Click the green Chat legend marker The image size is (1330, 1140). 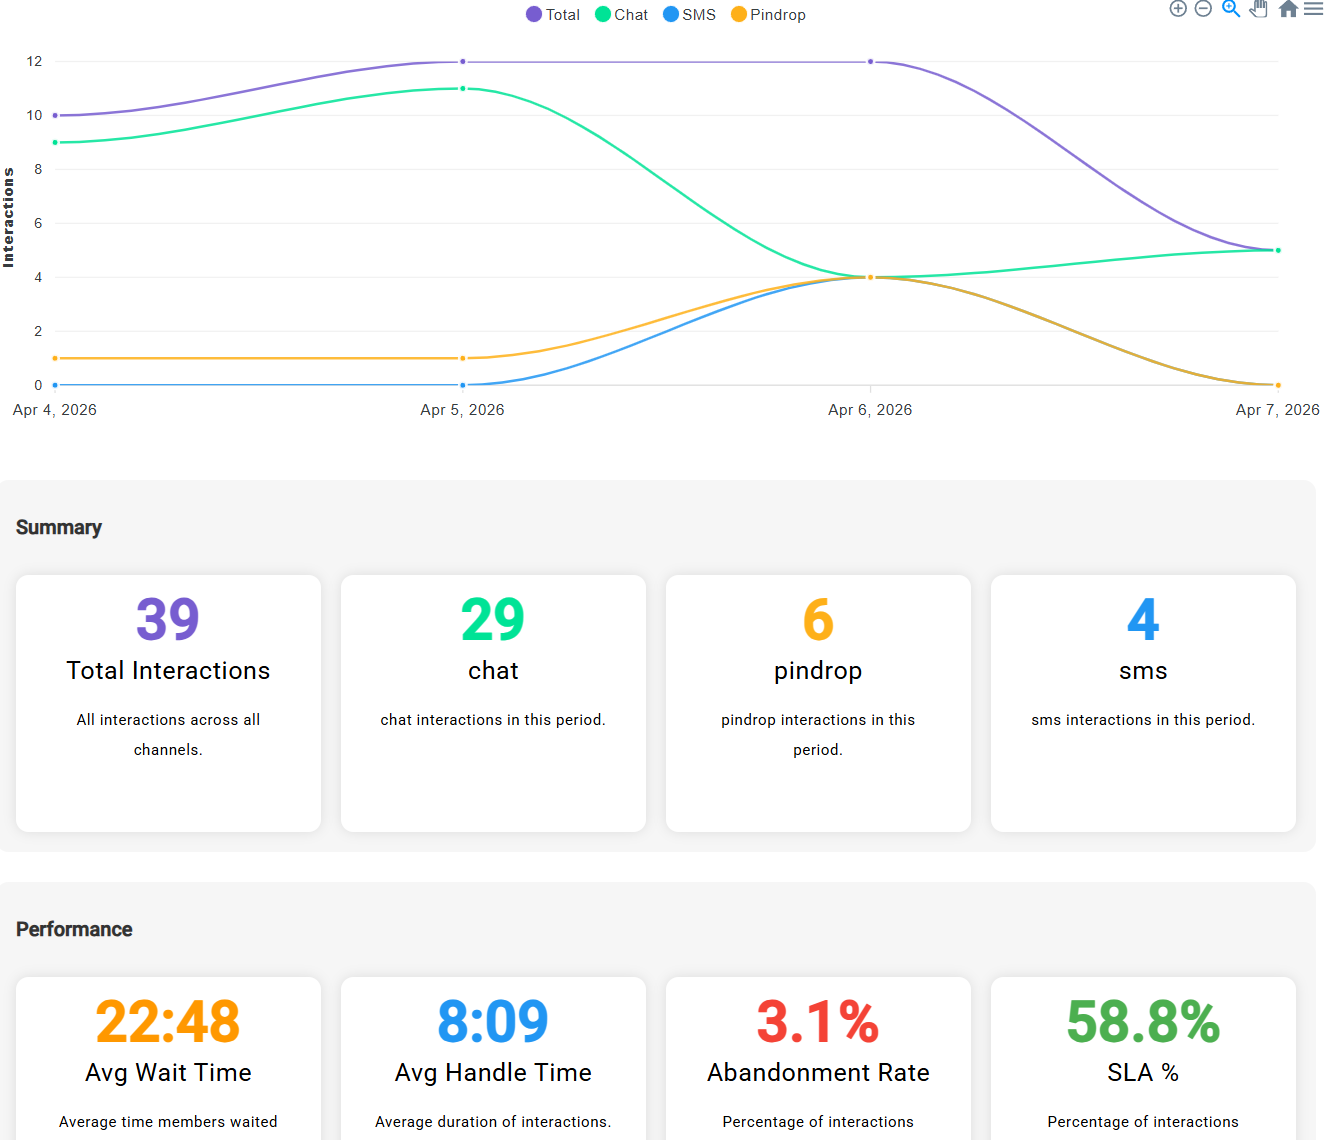point(603,15)
